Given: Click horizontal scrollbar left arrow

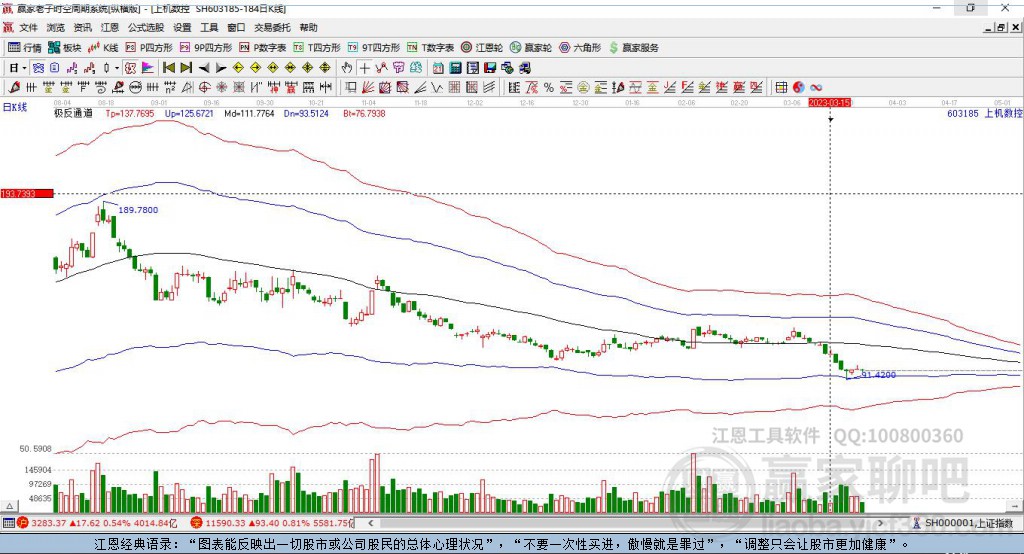Looking at the screenshot, I should point(370,523).
